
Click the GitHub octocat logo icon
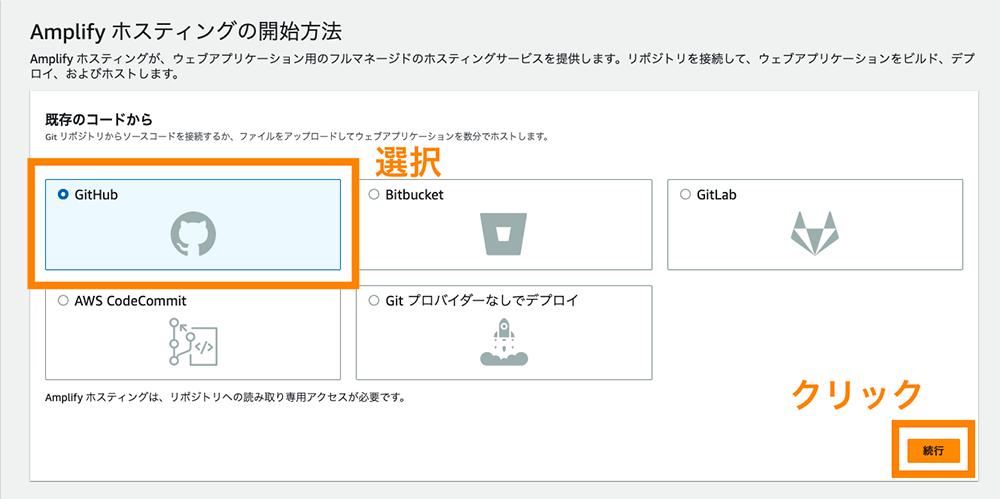[193, 234]
